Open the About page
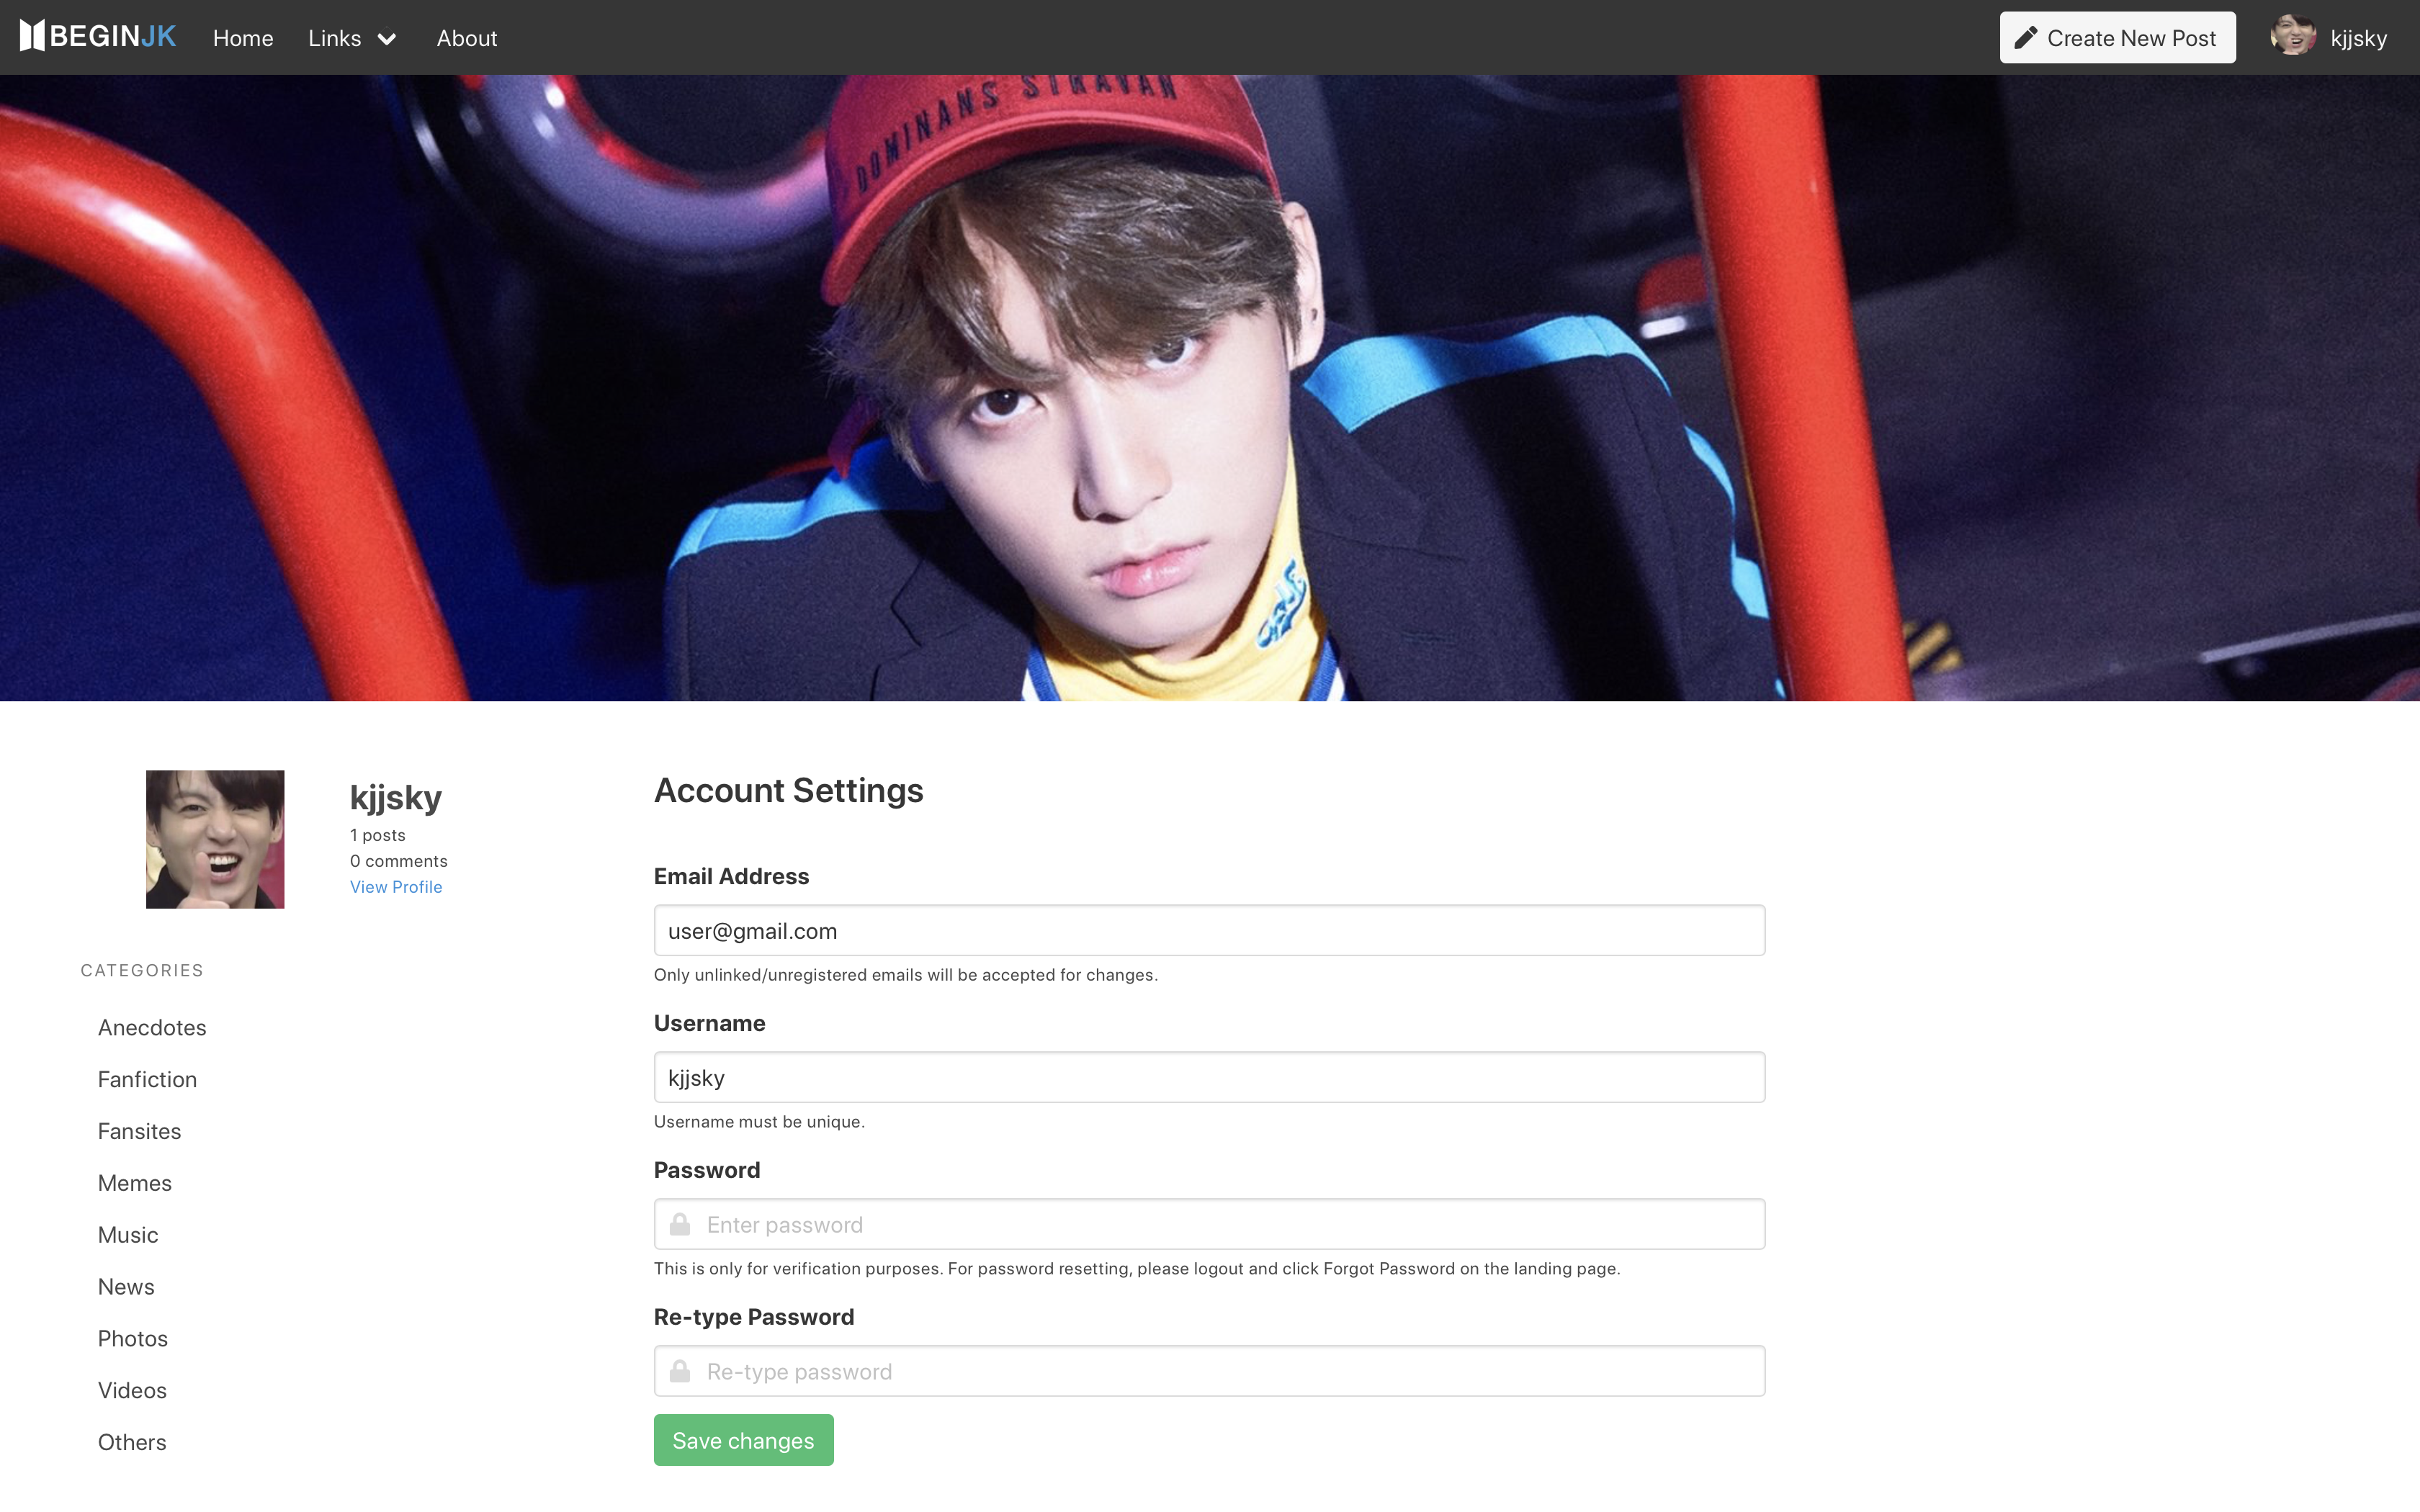This screenshot has height=1512, width=2420. coord(467,38)
